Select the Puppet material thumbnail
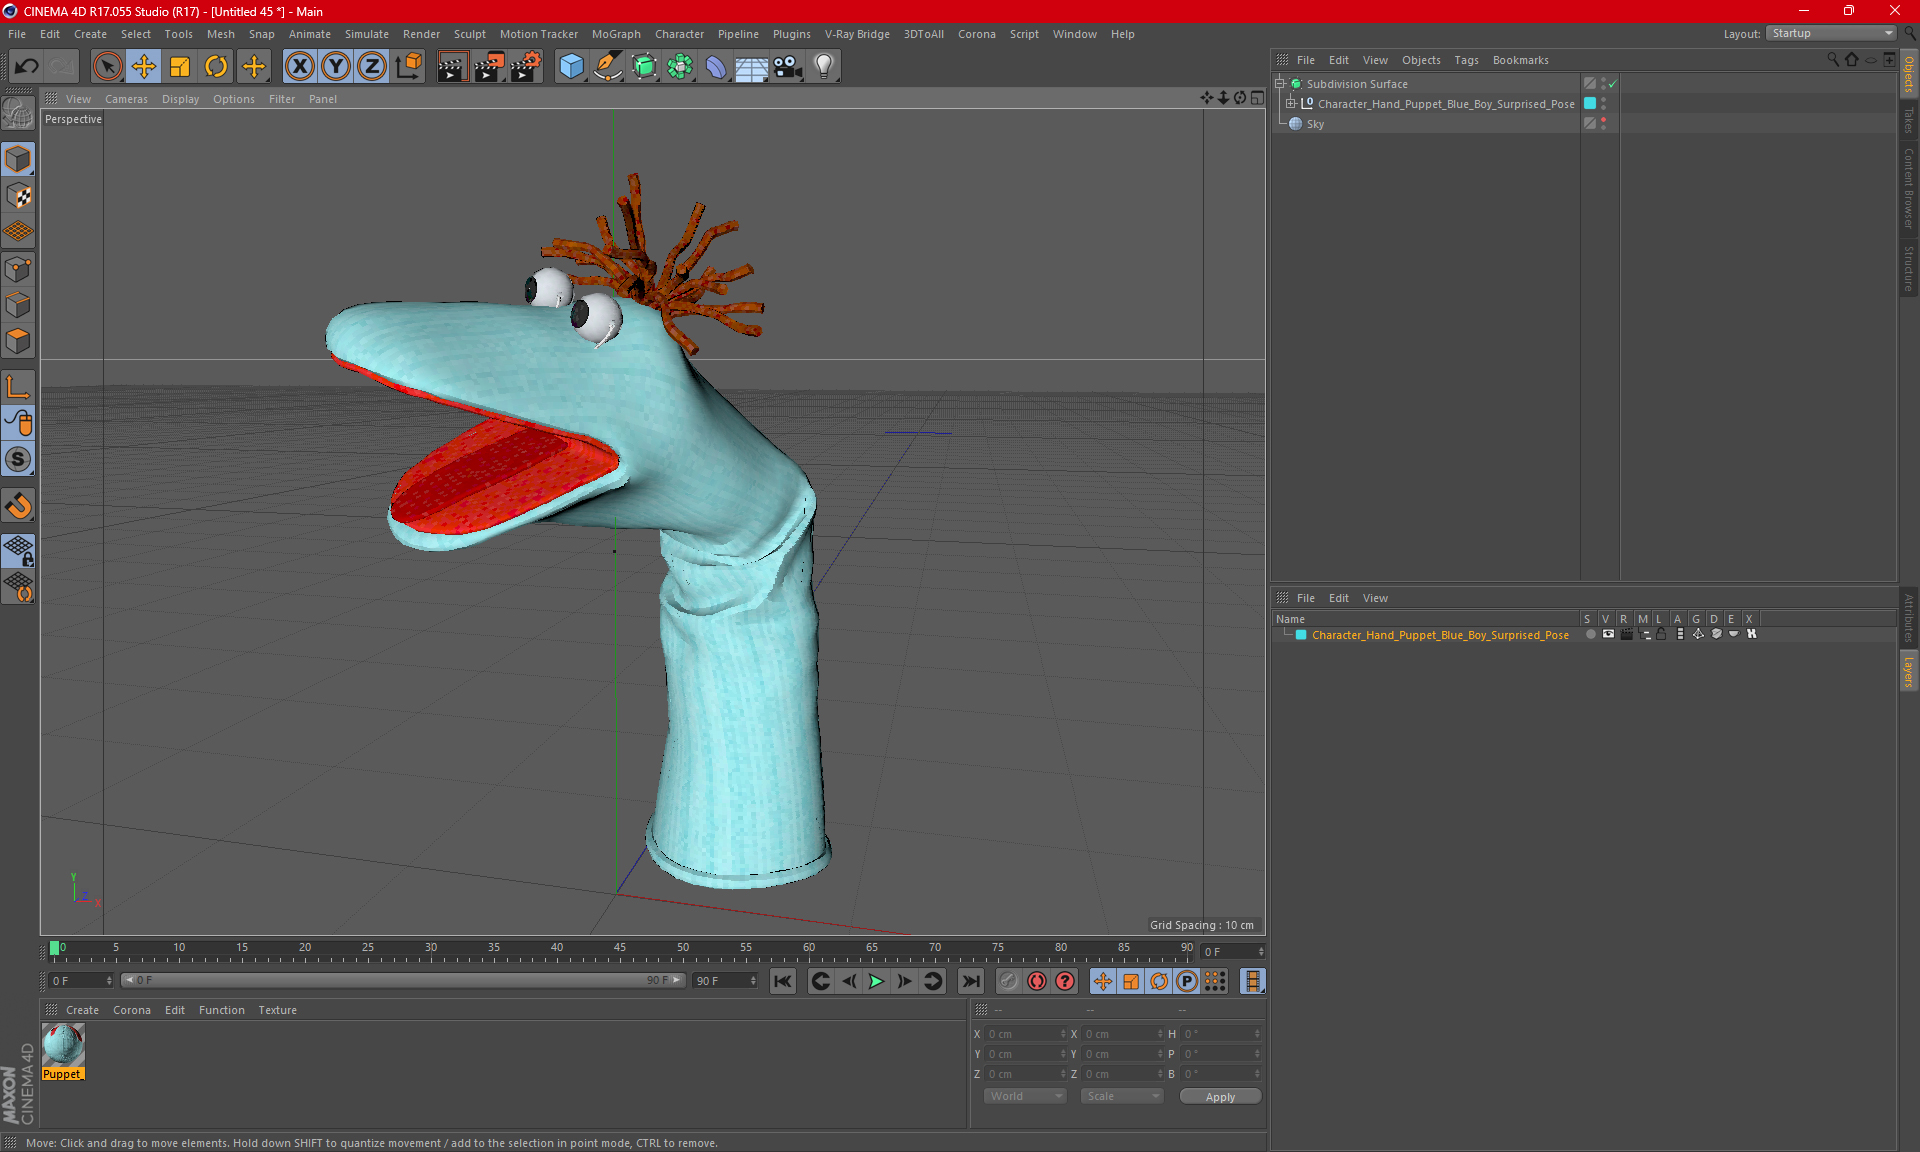This screenshot has height=1152, width=1920. [x=63, y=1046]
